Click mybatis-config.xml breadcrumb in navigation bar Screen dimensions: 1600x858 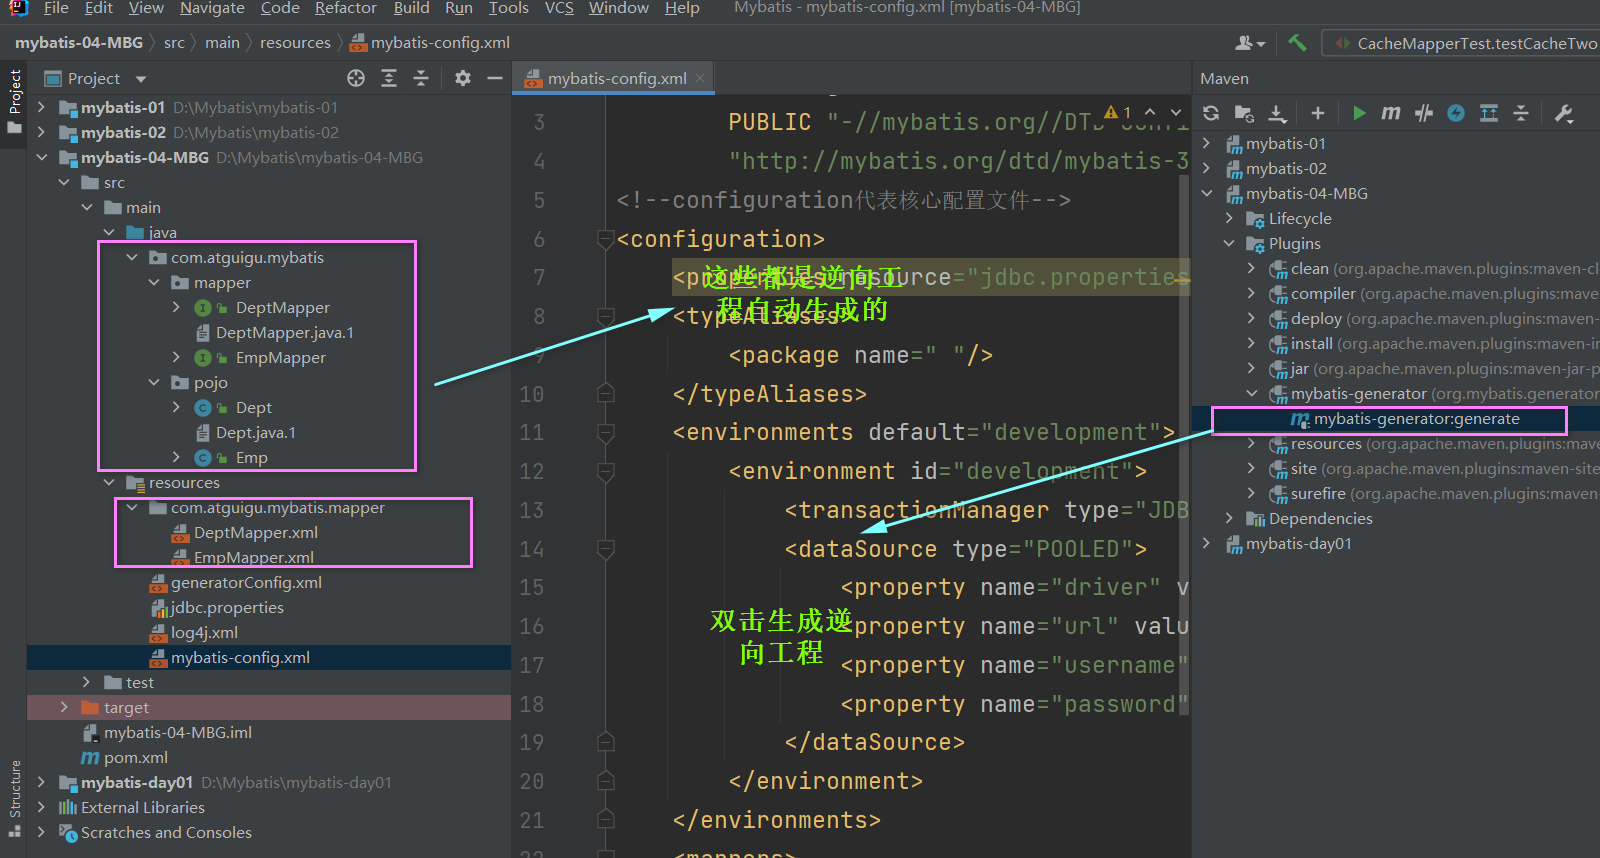(x=430, y=43)
